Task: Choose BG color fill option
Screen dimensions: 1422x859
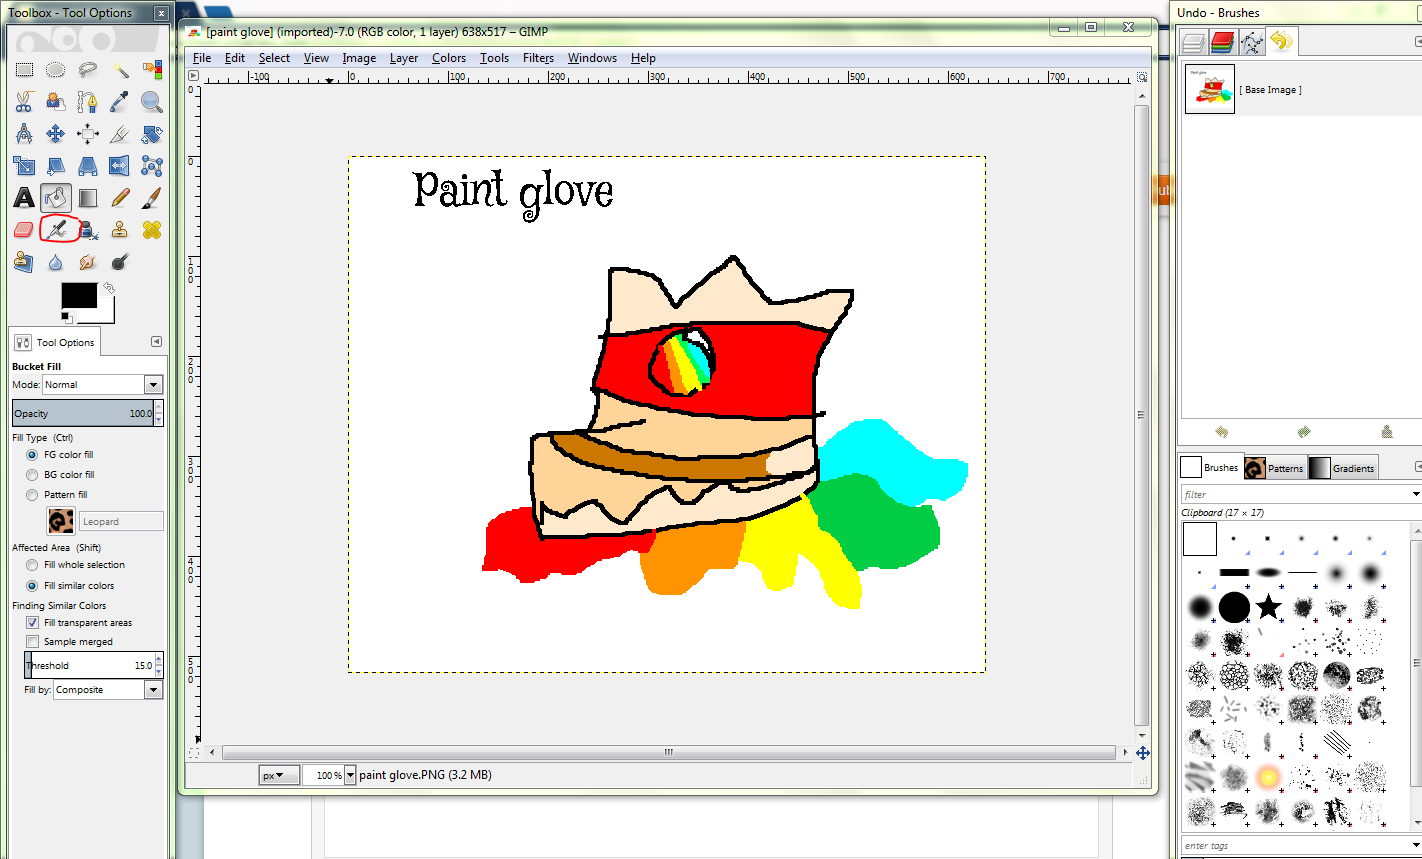Action: (32, 475)
